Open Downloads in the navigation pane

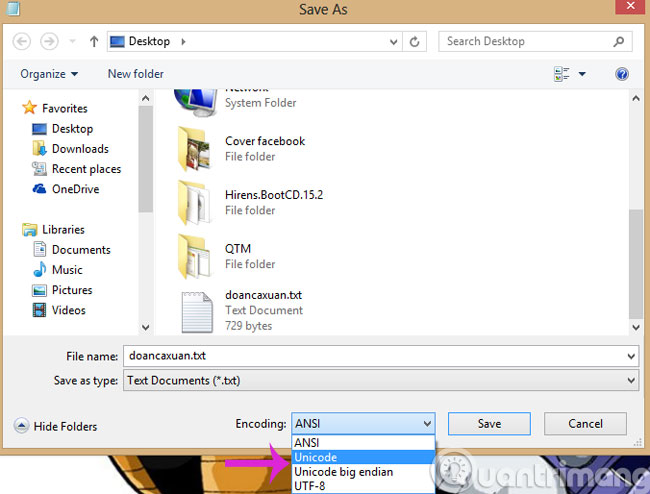click(x=80, y=149)
